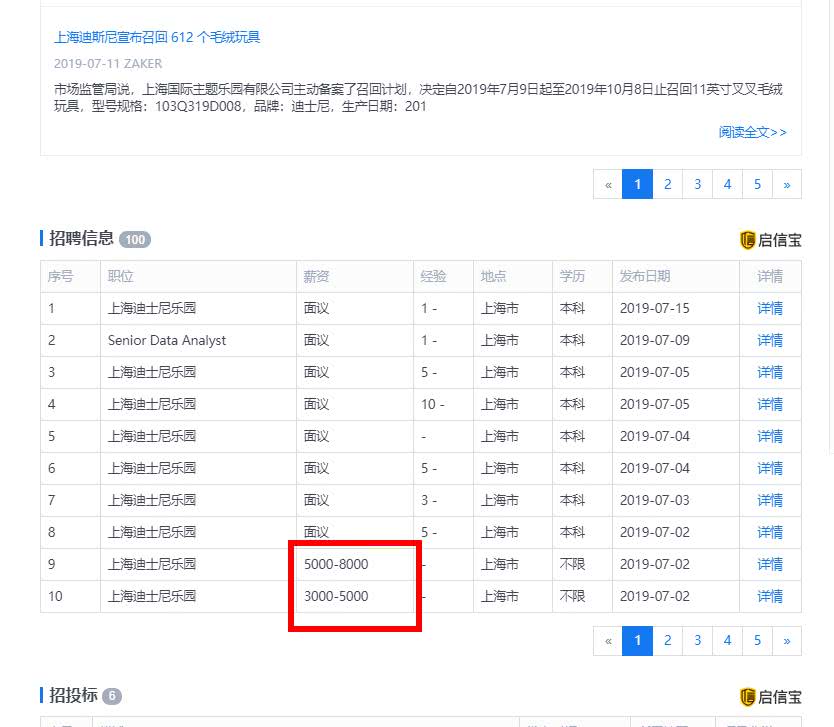The image size is (834, 727).
Task: Go to previous page of job listings
Action: 608,640
